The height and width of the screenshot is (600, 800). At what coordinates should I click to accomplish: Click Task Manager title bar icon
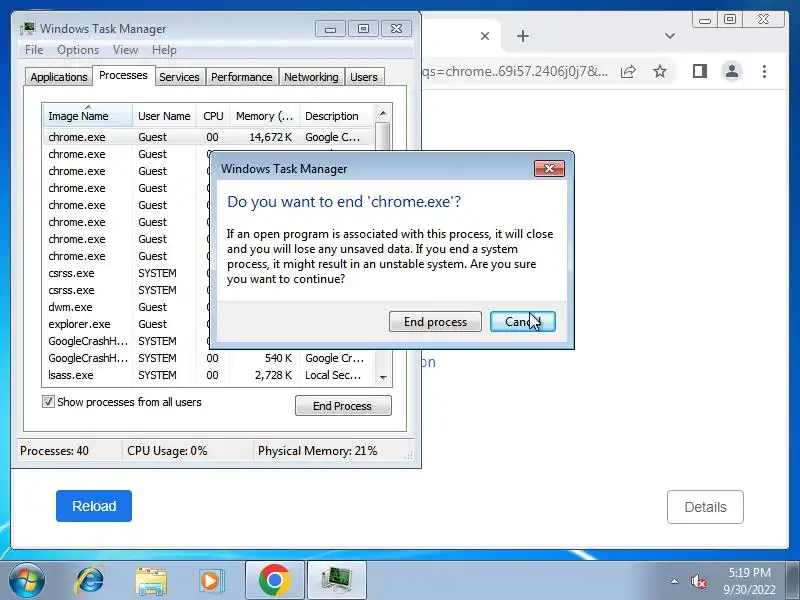[28, 29]
